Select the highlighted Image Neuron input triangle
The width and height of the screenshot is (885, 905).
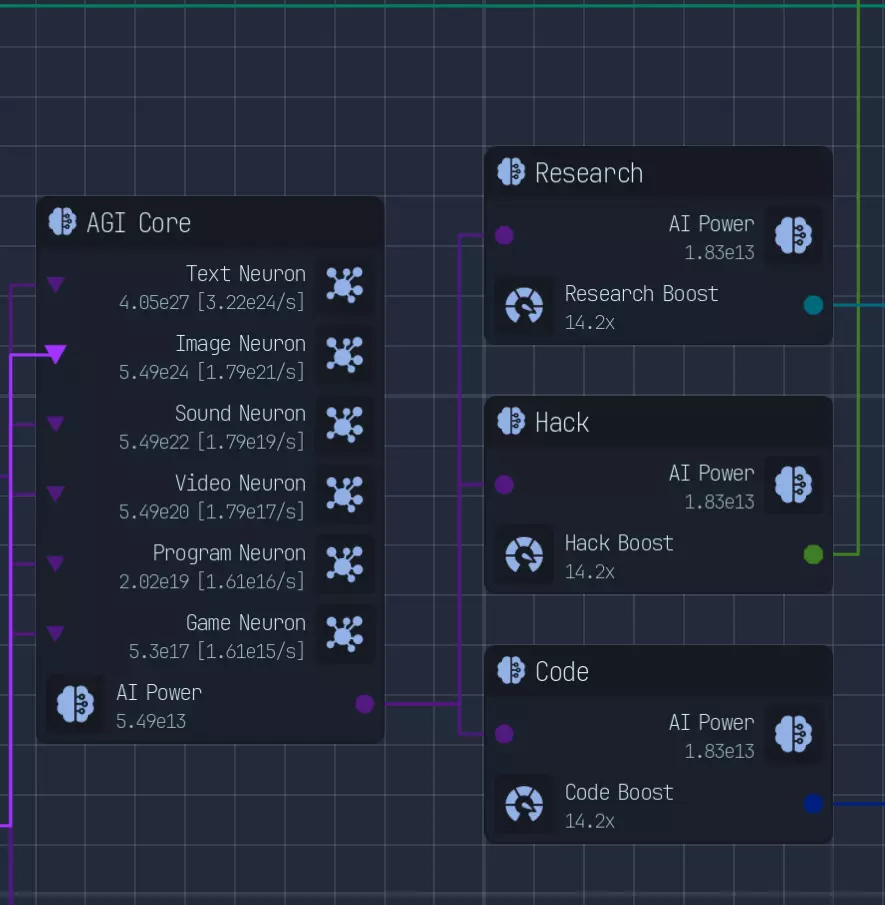point(56,353)
